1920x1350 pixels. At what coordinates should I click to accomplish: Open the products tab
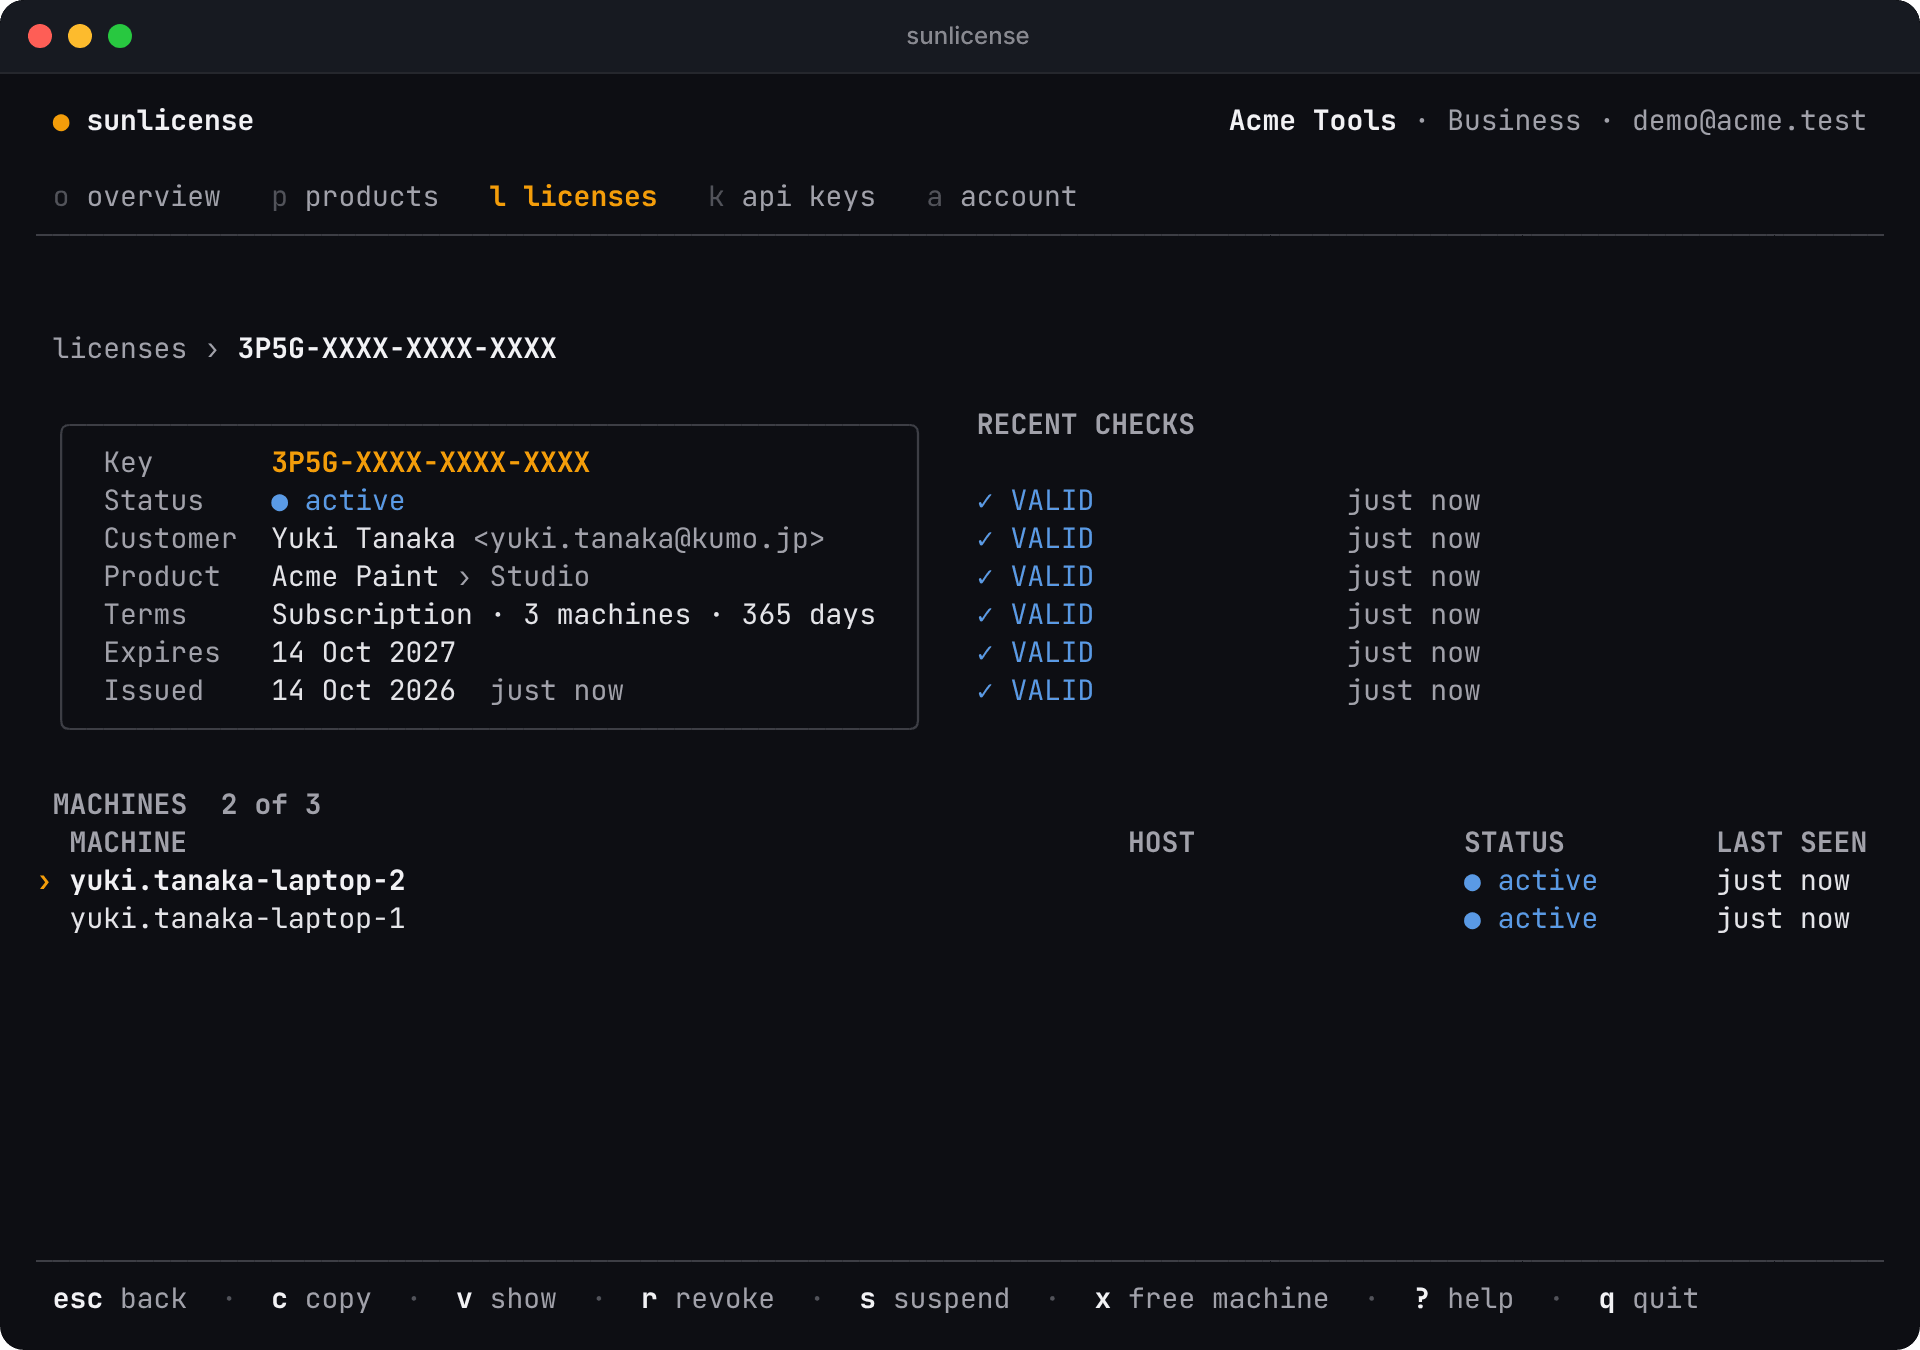coord(355,197)
